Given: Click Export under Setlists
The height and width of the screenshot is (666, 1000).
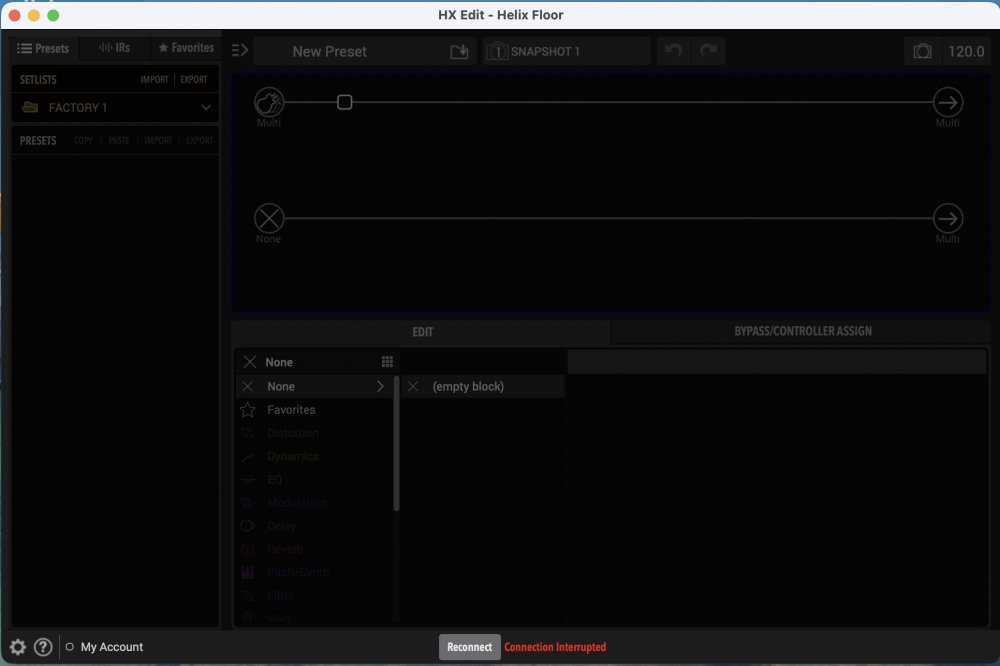Looking at the screenshot, I should pyautogui.click(x=194, y=79).
